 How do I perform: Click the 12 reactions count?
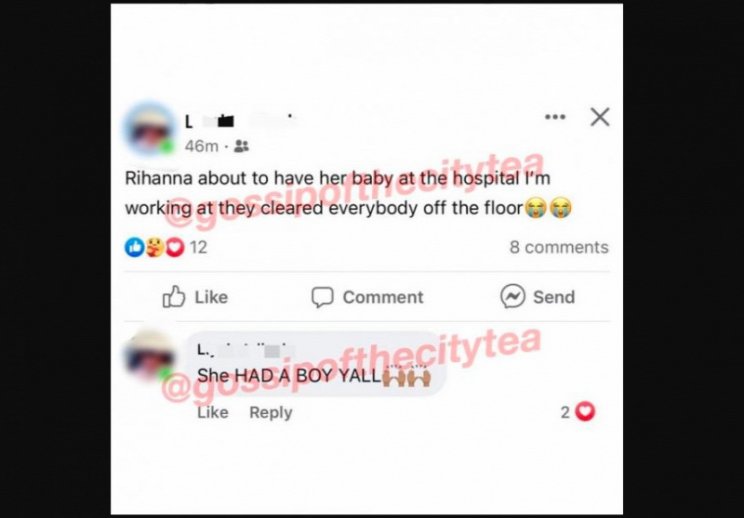(198, 248)
